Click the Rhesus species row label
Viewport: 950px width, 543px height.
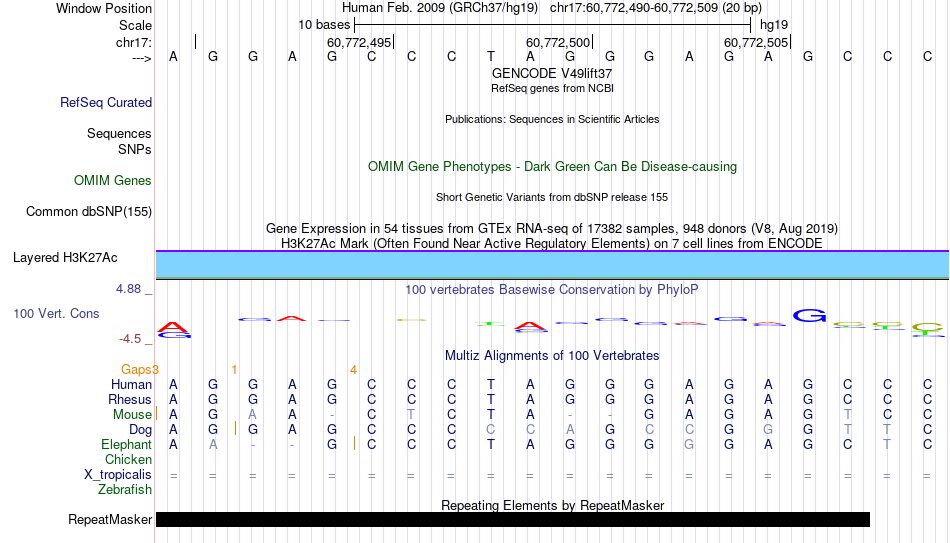pos(130,400)
